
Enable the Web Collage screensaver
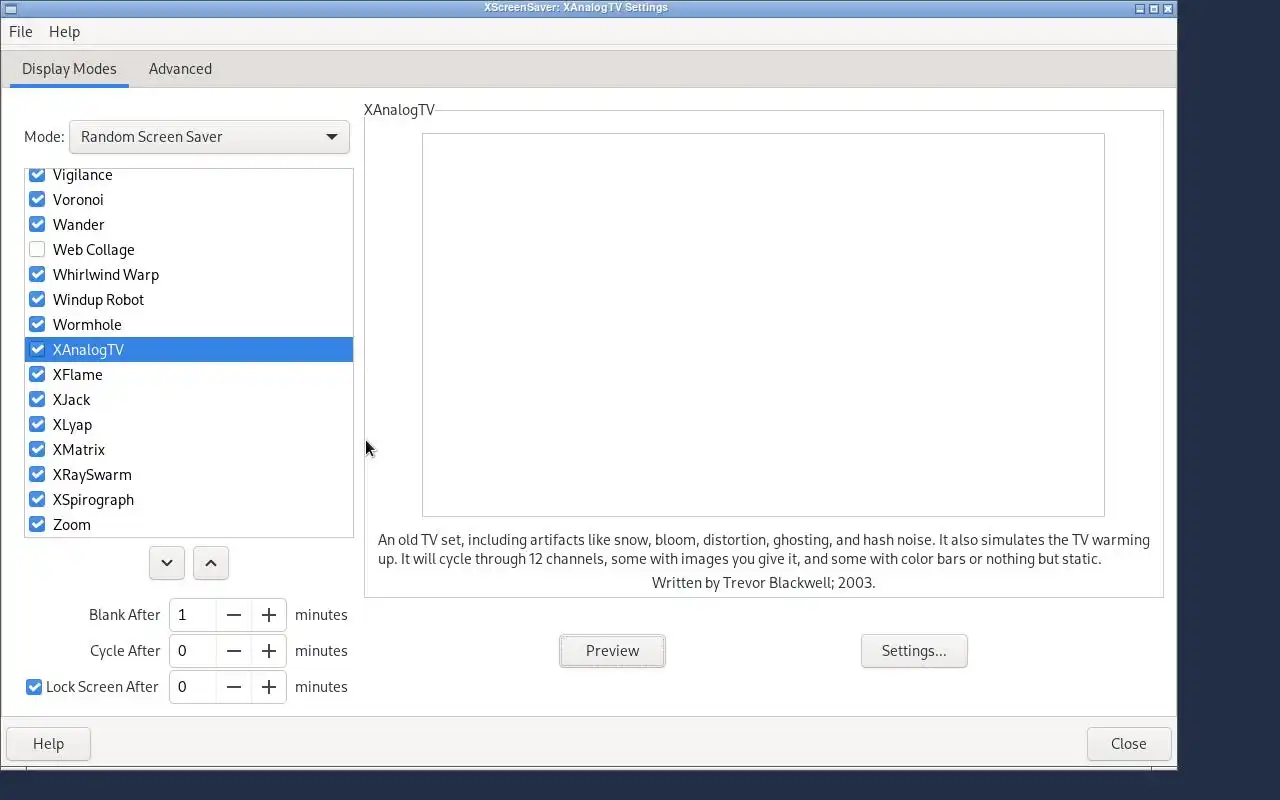(x=37, y=250)
